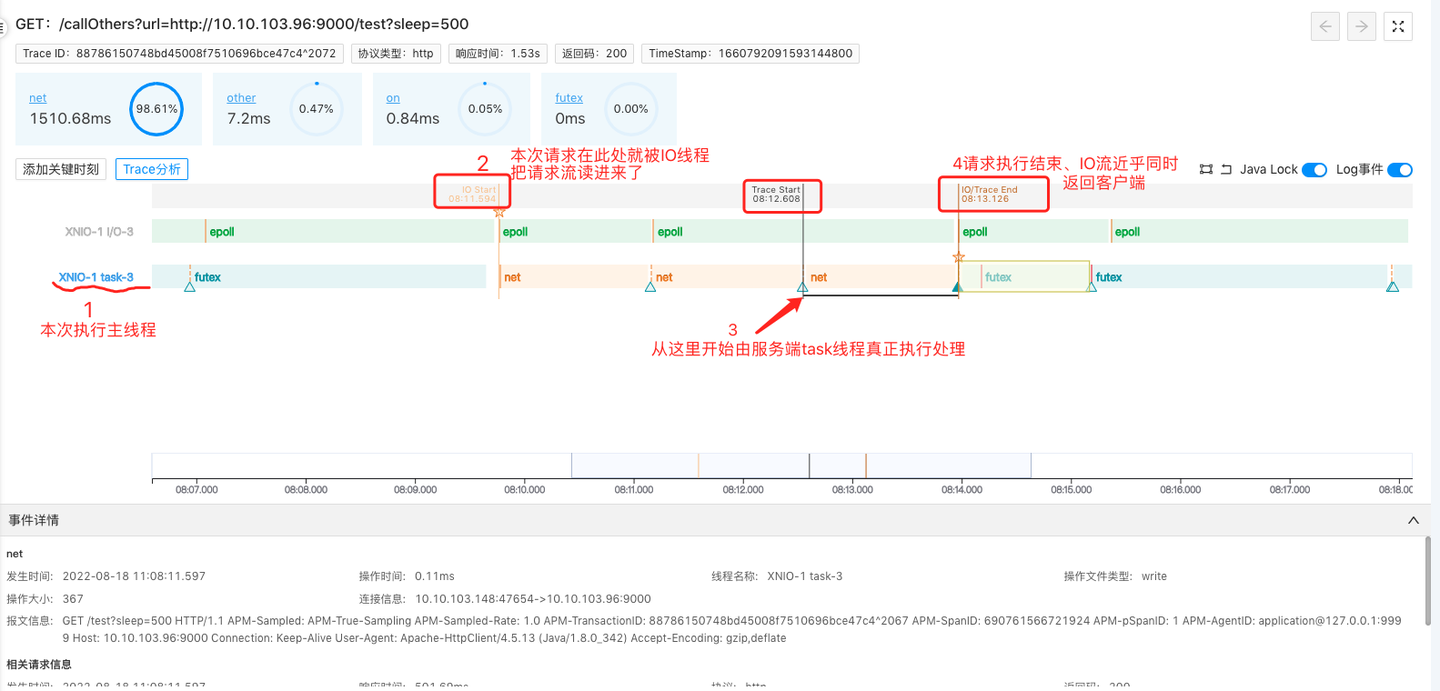This screenshot has height=691, width=1440.
Task: Click the 报文信息 request text
Action: coord(732,629)
